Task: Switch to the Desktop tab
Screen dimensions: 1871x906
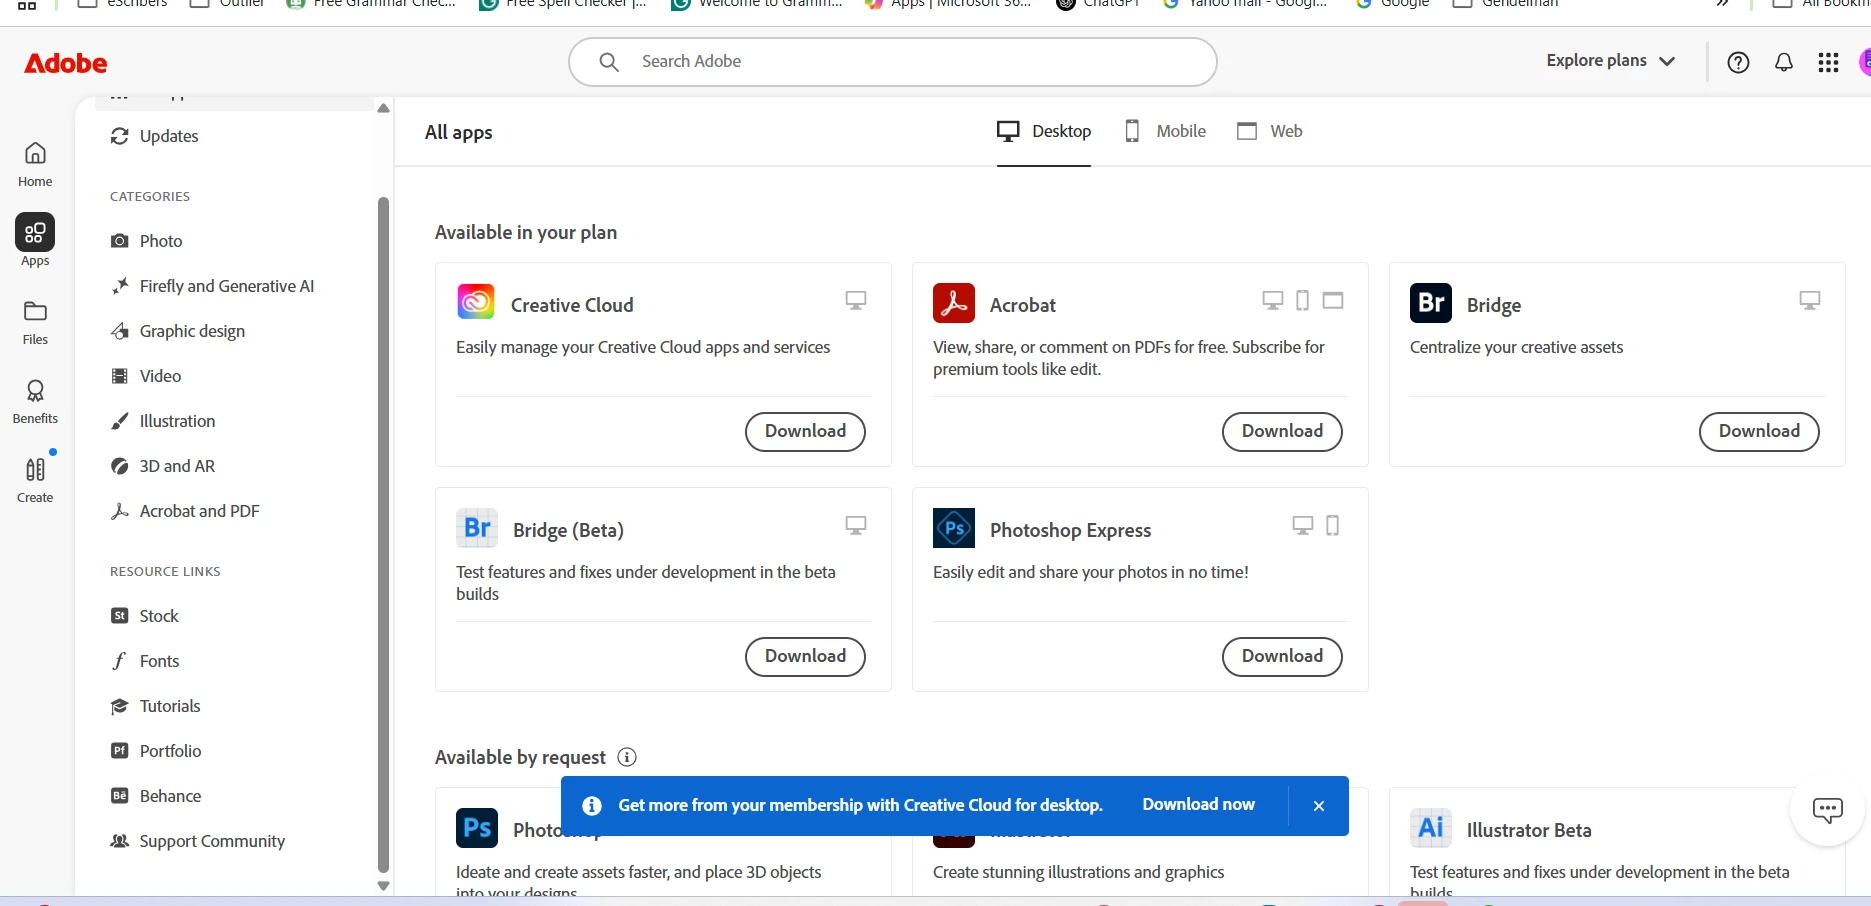Action: (x=1044, y=132)
